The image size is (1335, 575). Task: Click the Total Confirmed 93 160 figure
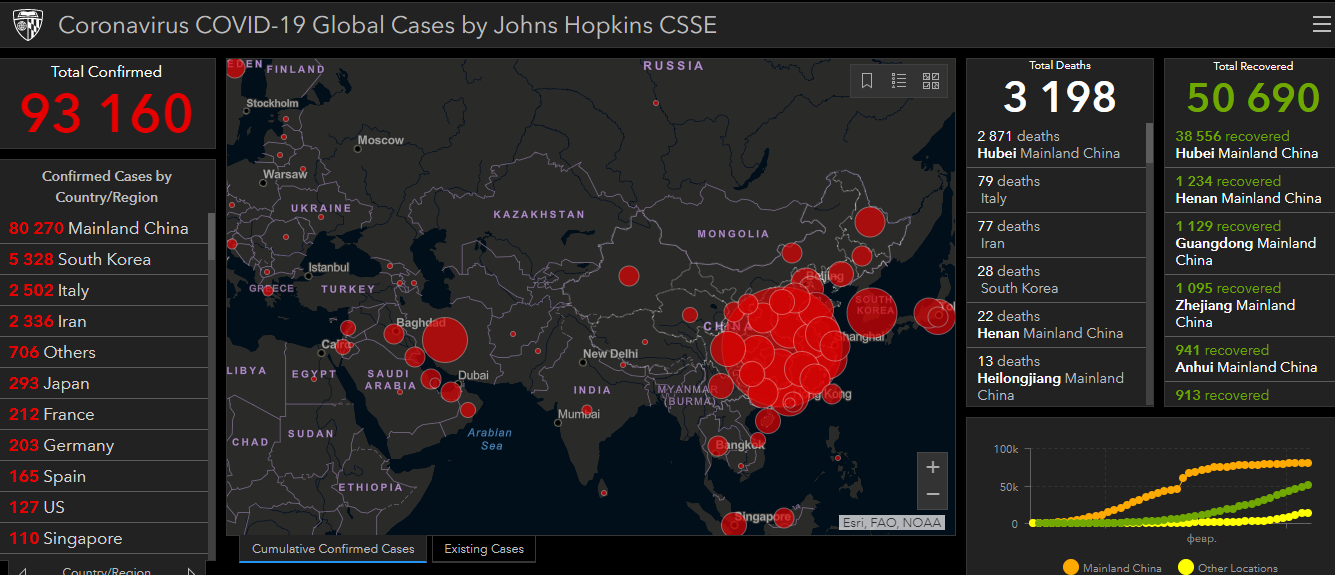(x=106, y=113)
